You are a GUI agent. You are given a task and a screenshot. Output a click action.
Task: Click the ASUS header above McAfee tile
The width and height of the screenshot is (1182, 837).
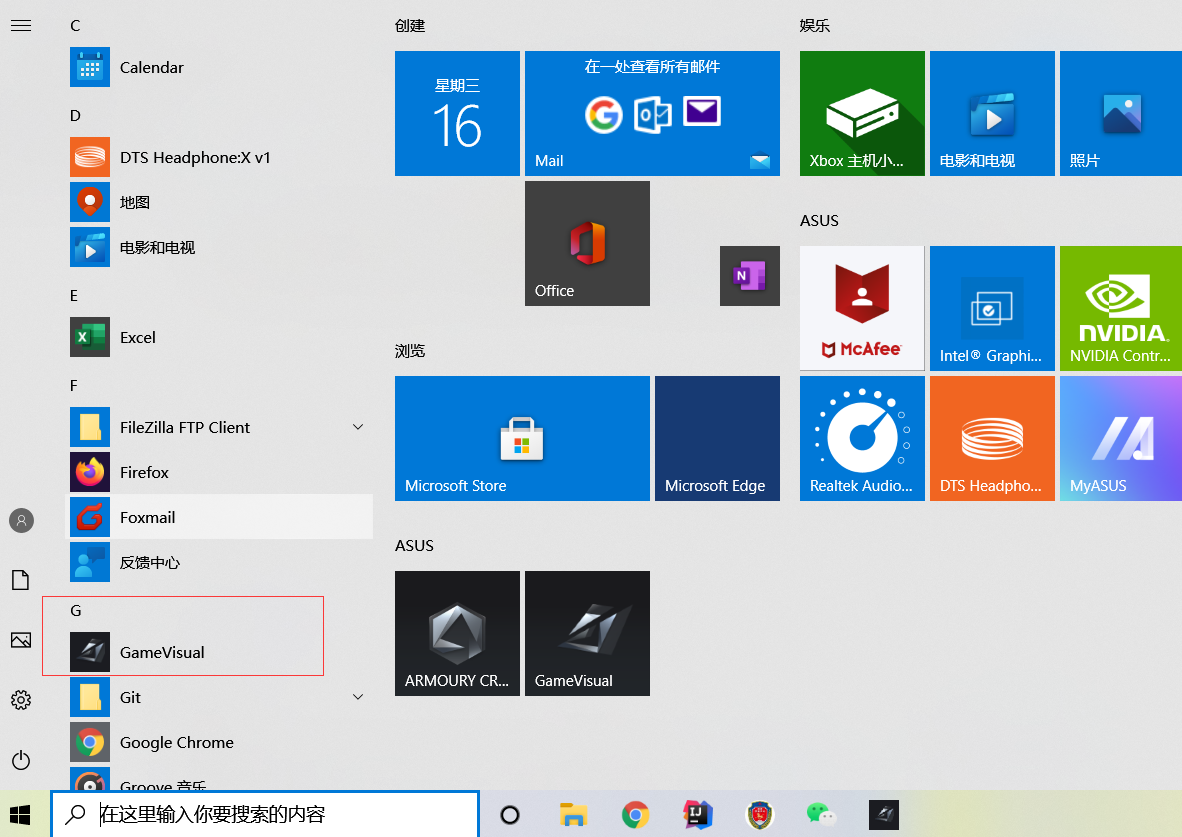point(819,221)
